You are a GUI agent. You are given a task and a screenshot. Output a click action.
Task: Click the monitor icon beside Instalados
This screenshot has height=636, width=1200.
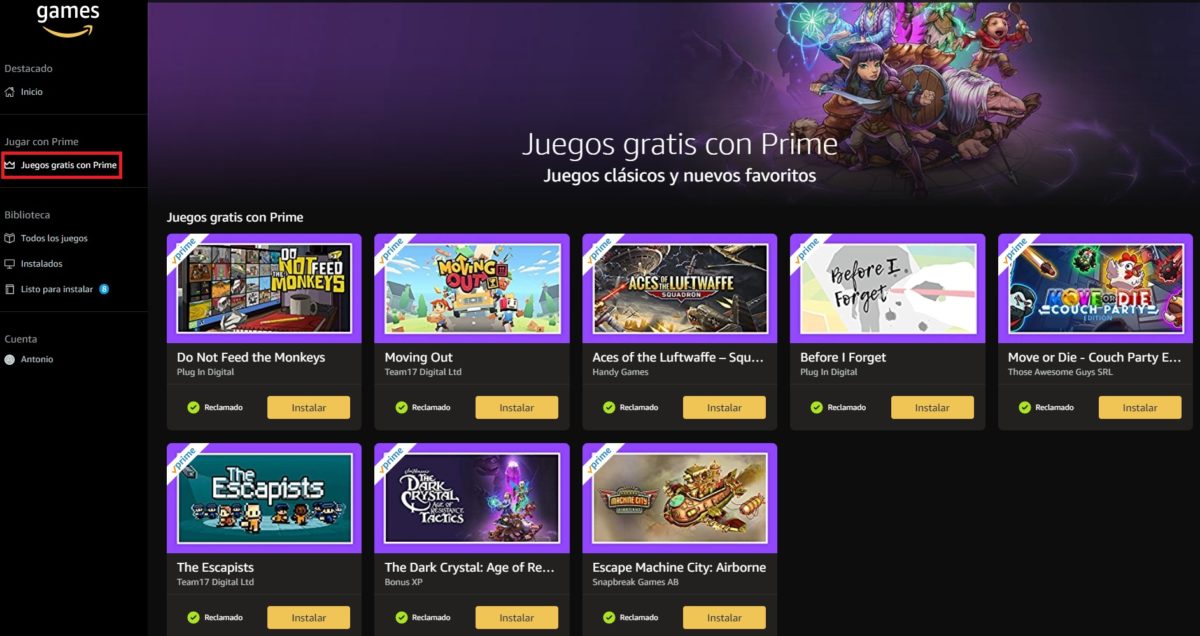point(10,264)
